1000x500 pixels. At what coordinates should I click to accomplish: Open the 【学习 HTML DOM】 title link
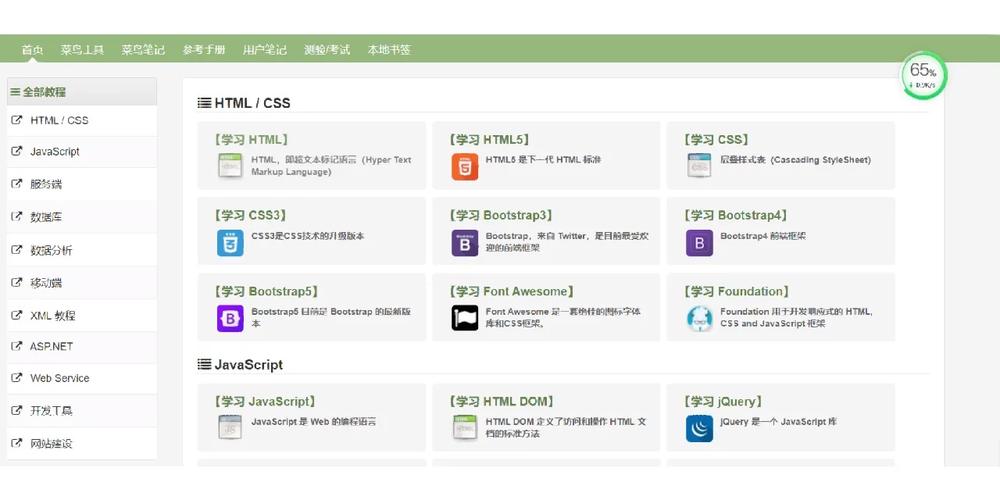pyautogui.click(x=501, y=402)
